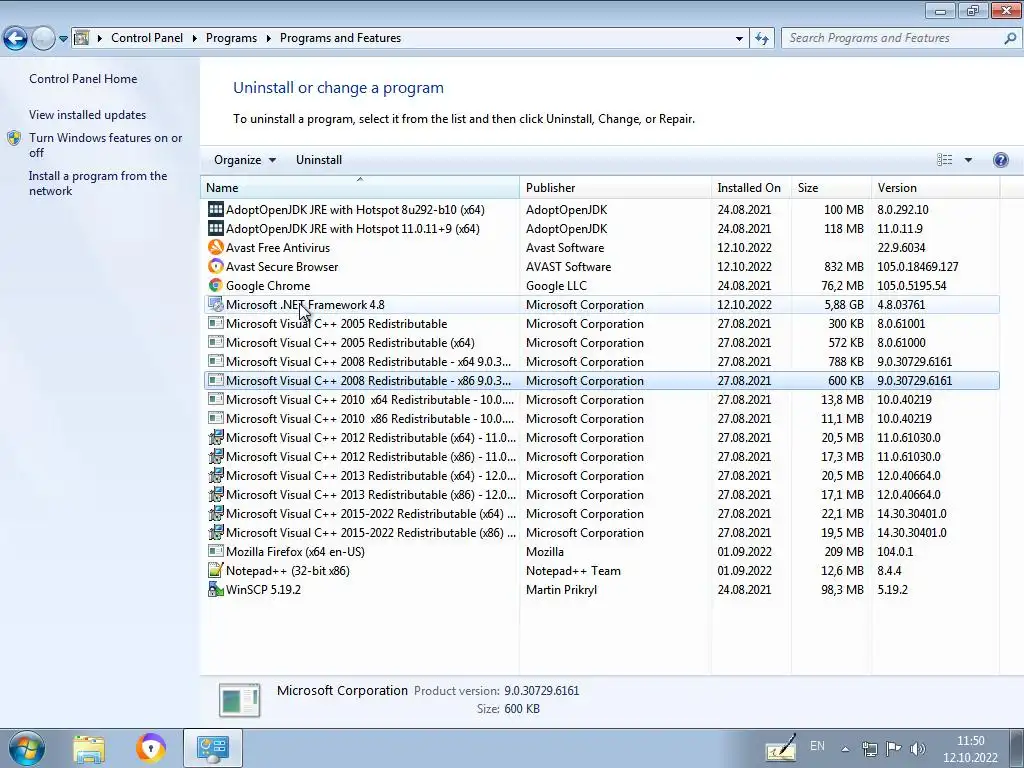Select Visual C++ 2015-2022 Redistributable (x86) row
1024x768 pixels.
pyautogui.click(x=601, y=533)
